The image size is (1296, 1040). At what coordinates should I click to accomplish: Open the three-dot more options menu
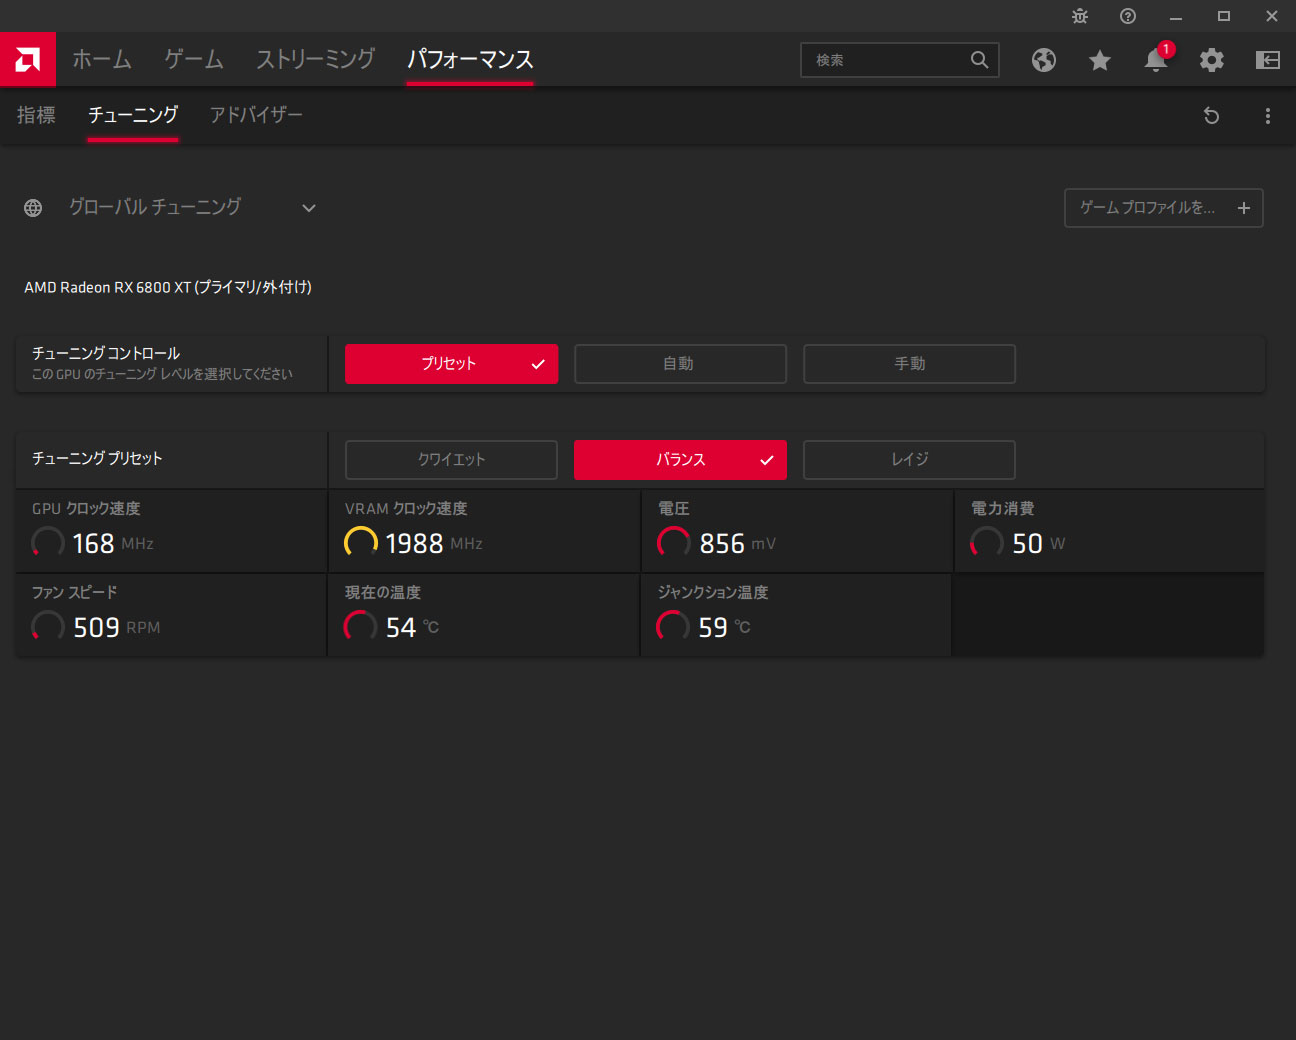pos(1268,116)
